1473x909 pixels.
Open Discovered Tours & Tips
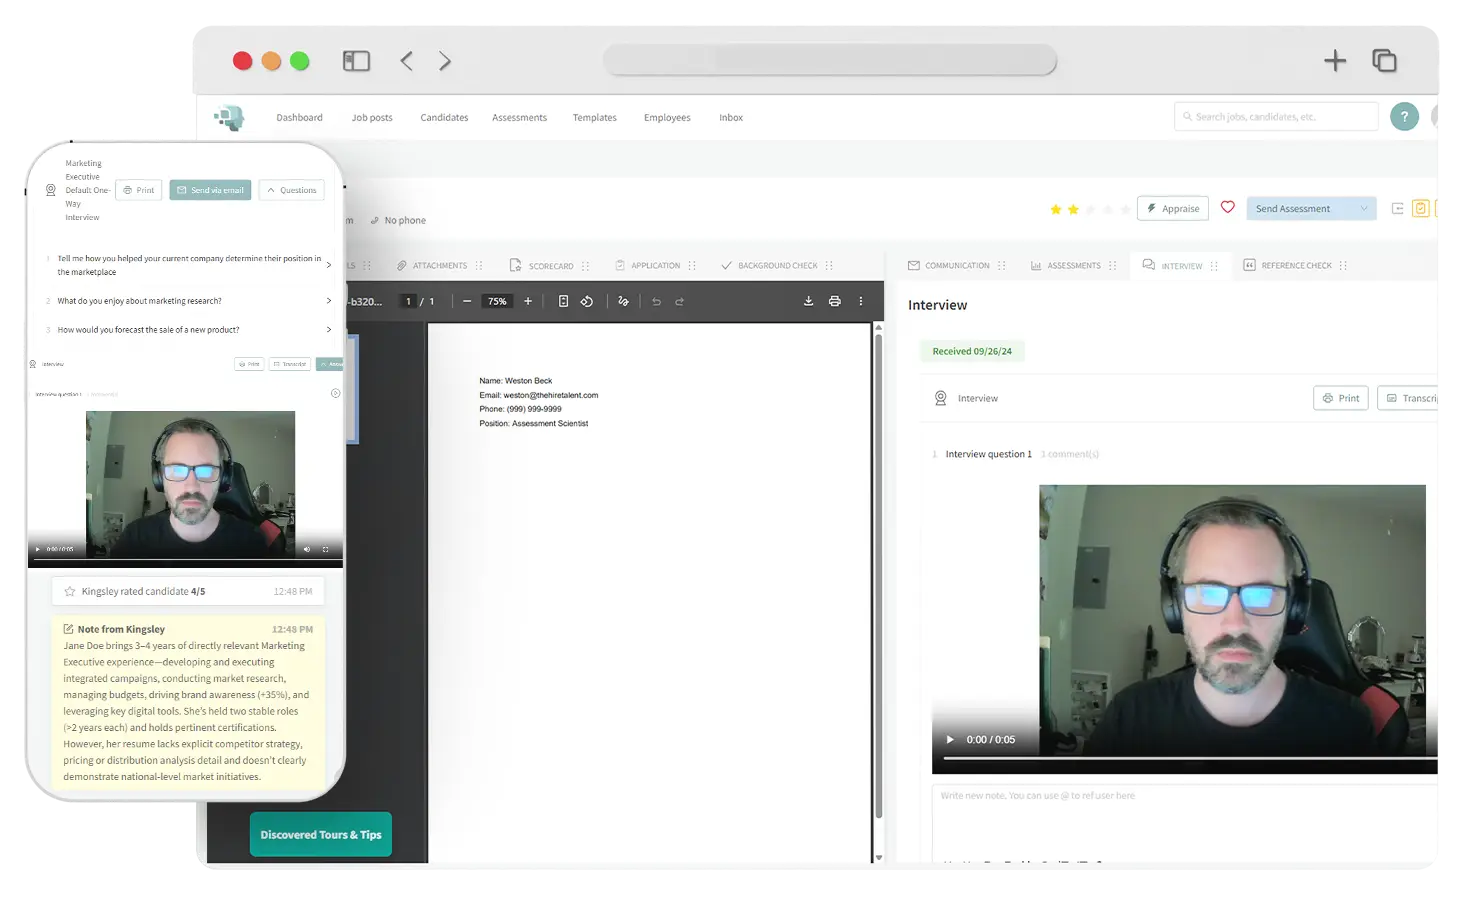click(x=320, y=834)
